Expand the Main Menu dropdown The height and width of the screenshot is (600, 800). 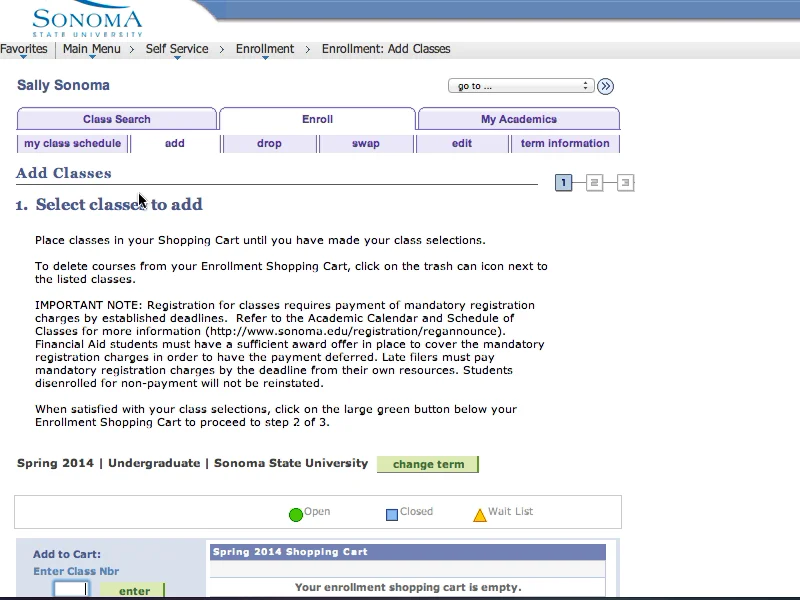[92, 49]
